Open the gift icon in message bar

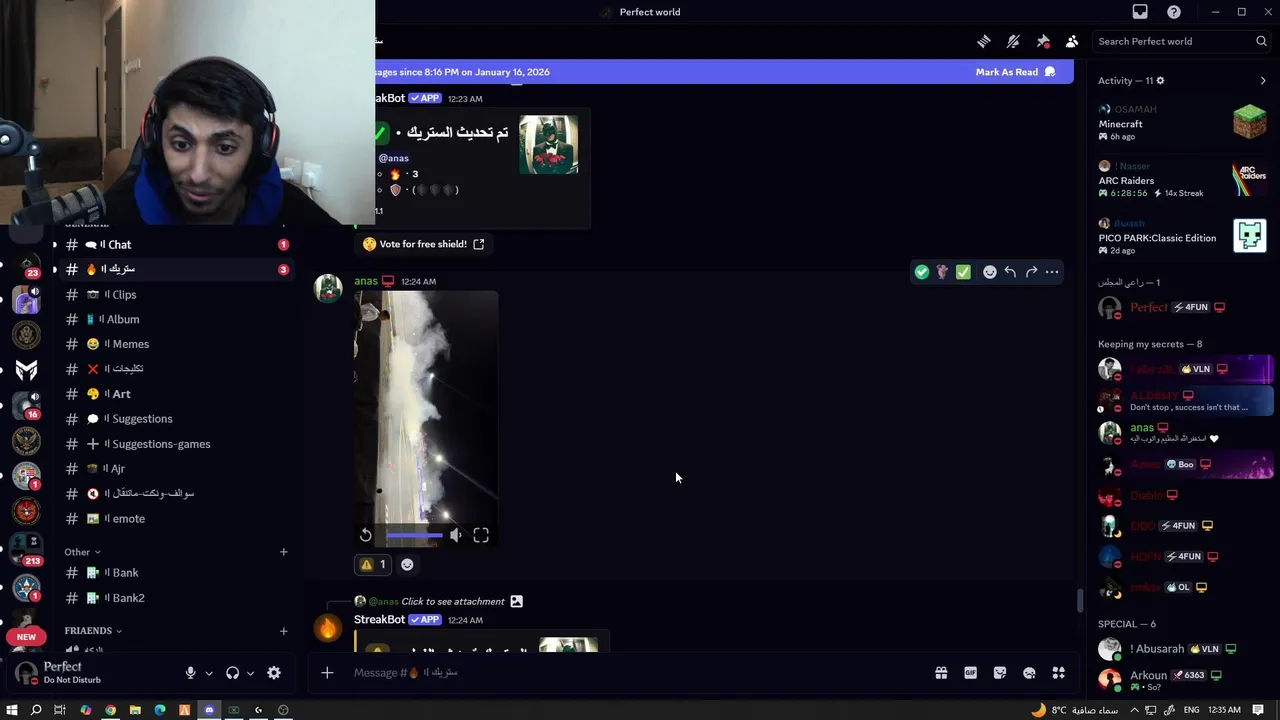coord(941,673)
